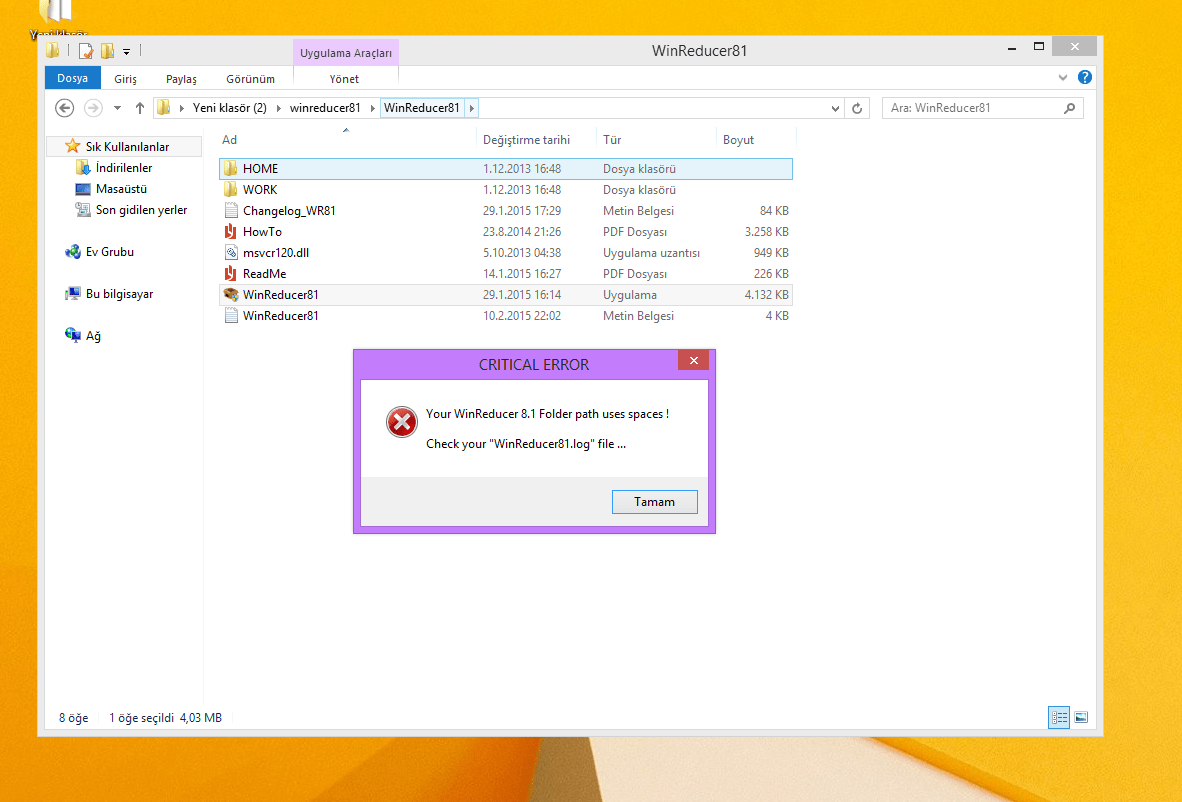Select the HOME folder icon

pyautogui.click(x=231, y=168)
